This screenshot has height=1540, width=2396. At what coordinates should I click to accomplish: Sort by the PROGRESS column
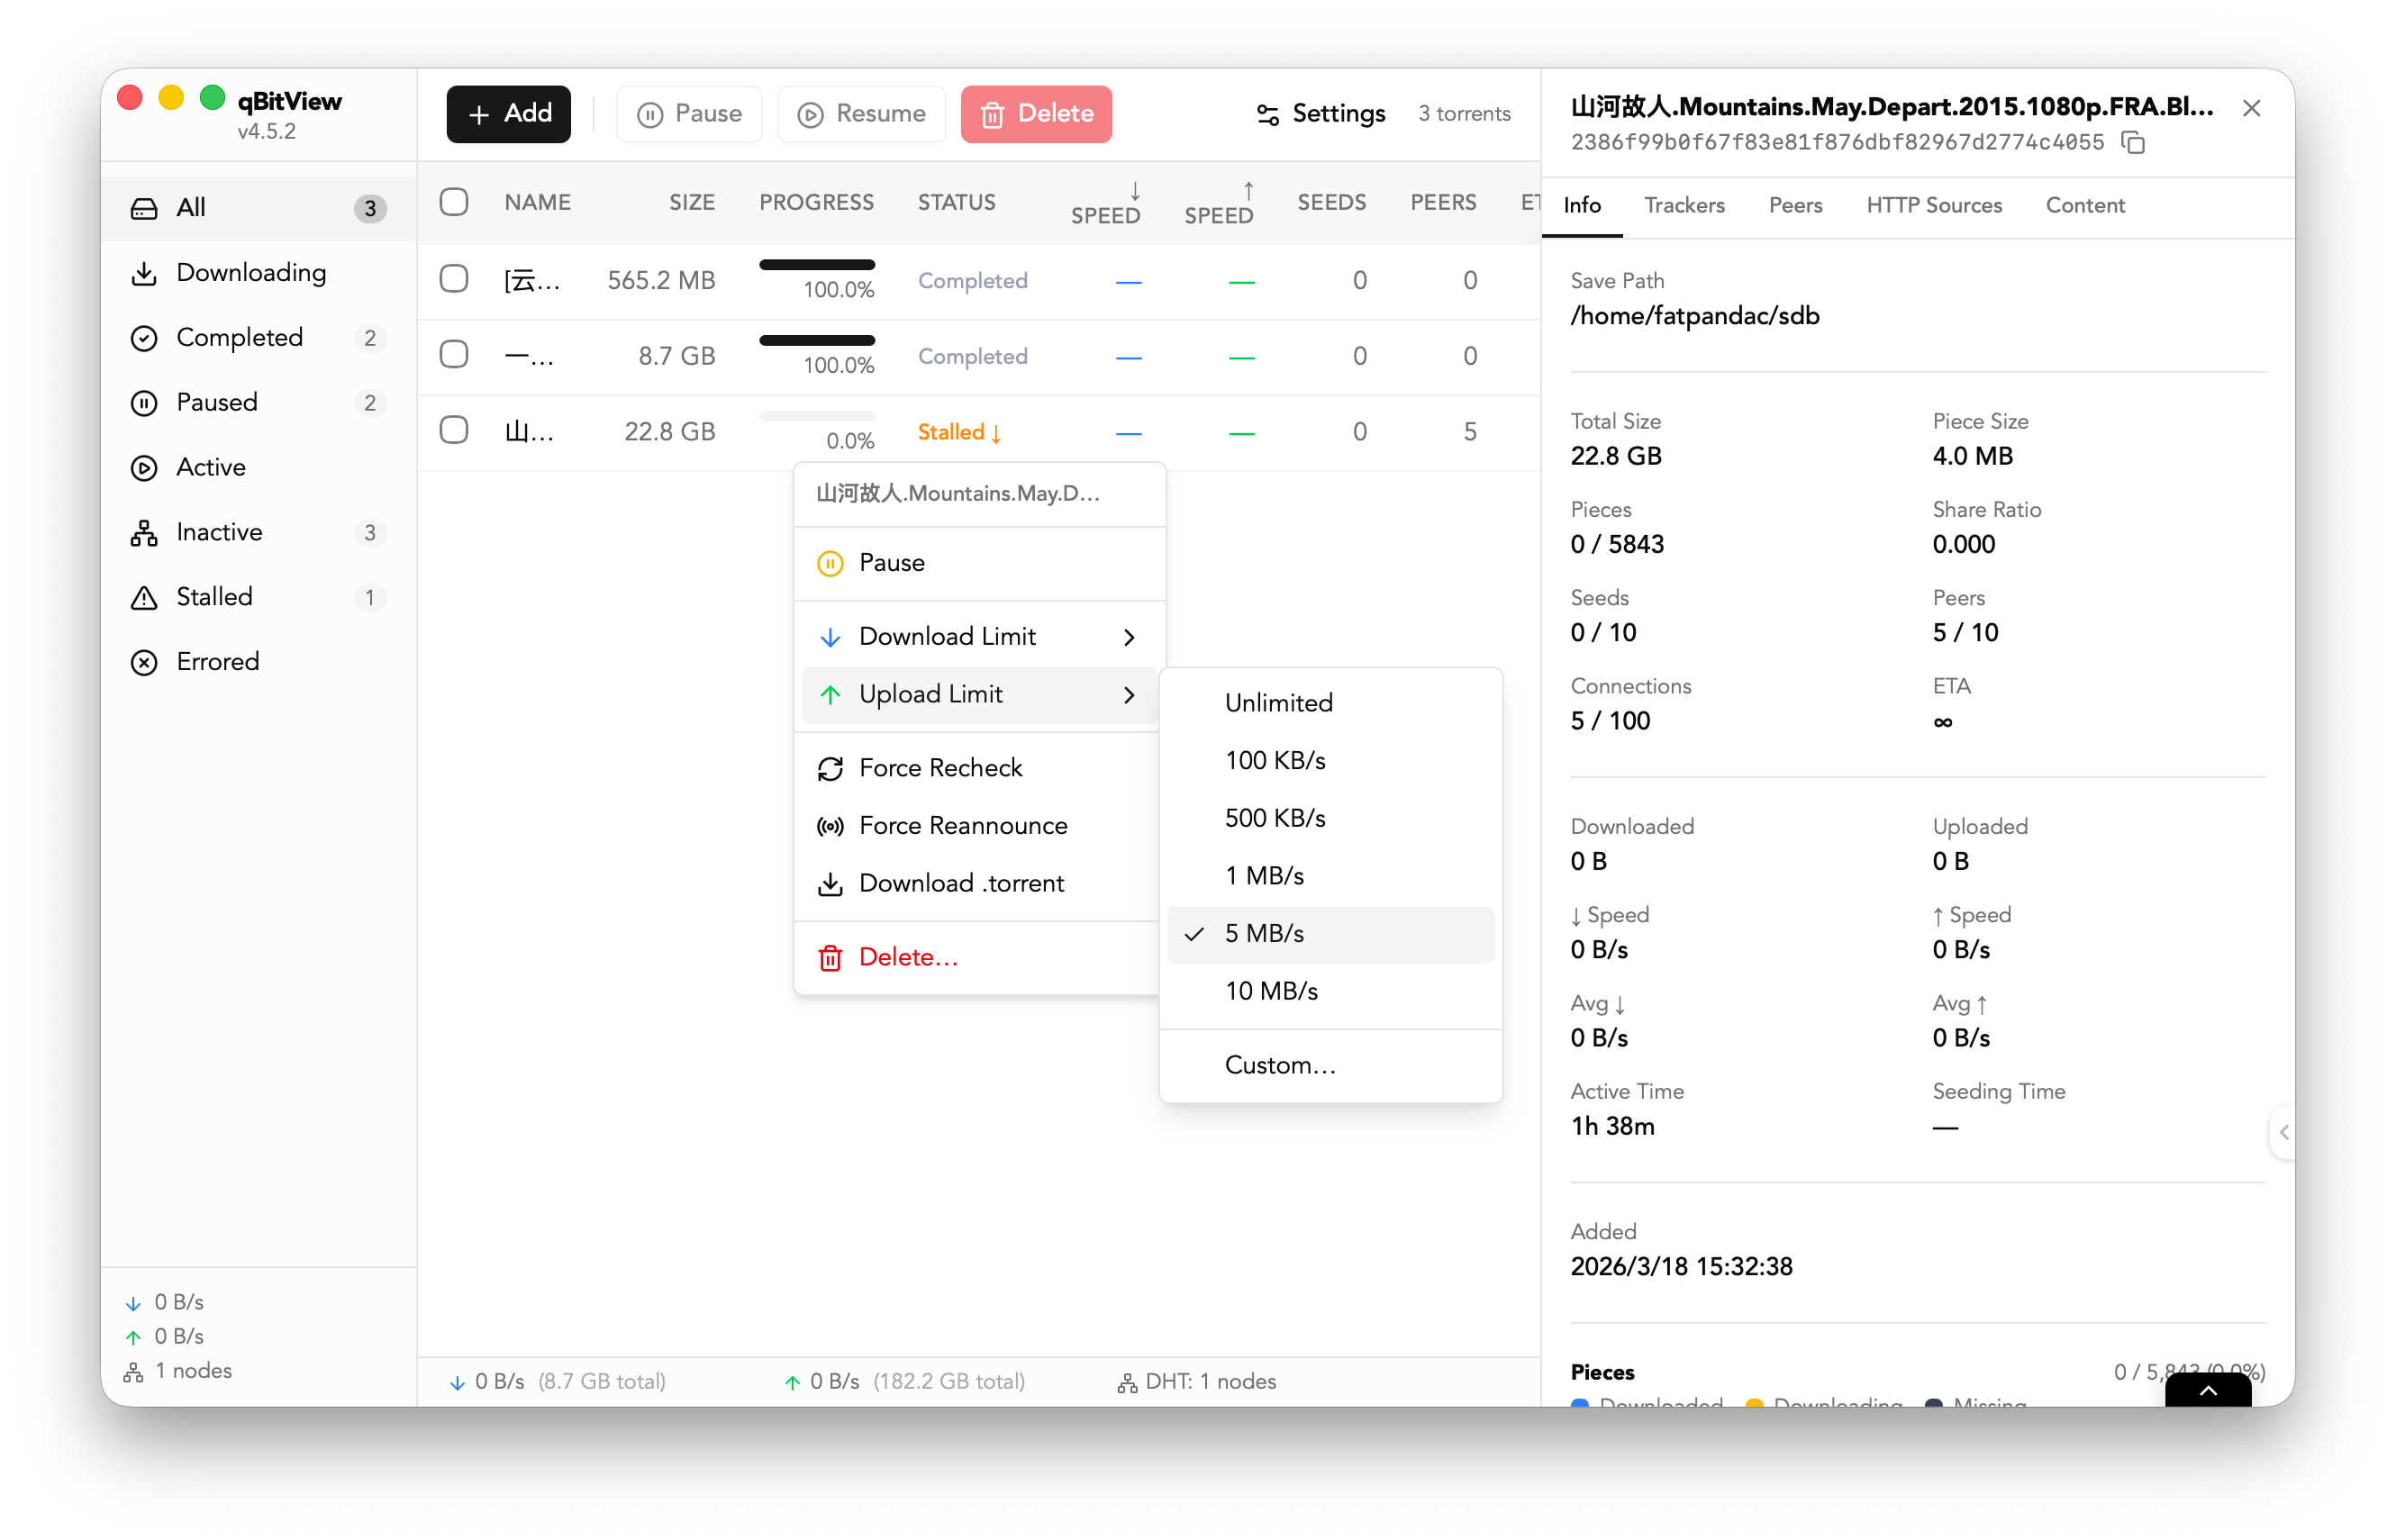point(816,203)
